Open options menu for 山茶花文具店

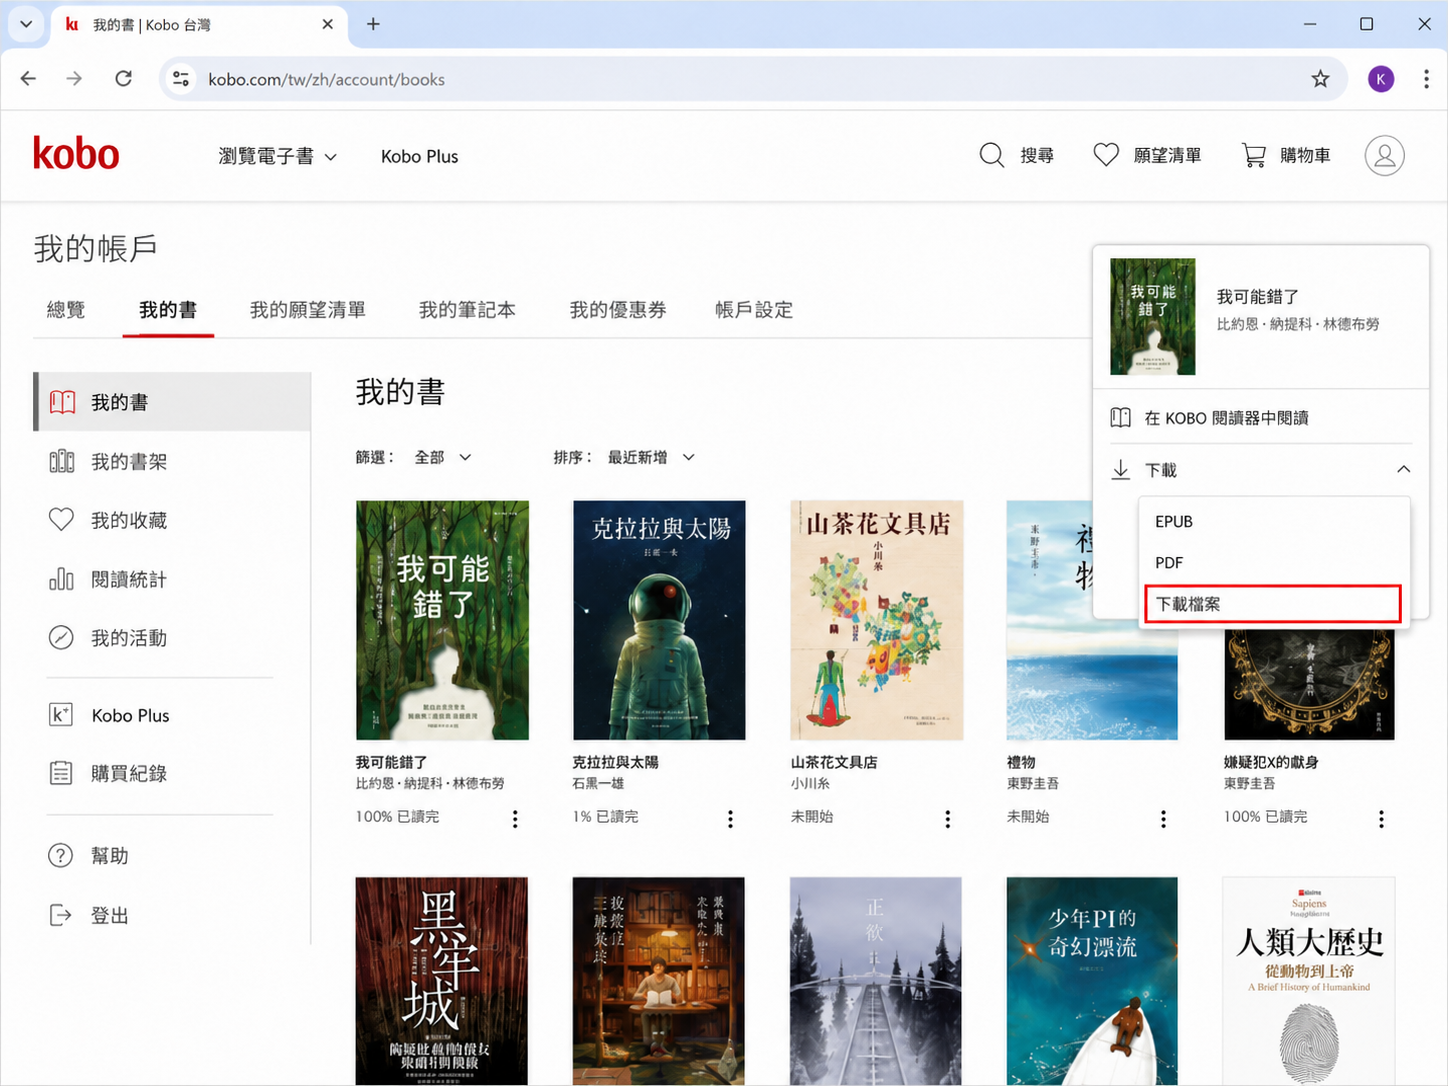point(948,819)
